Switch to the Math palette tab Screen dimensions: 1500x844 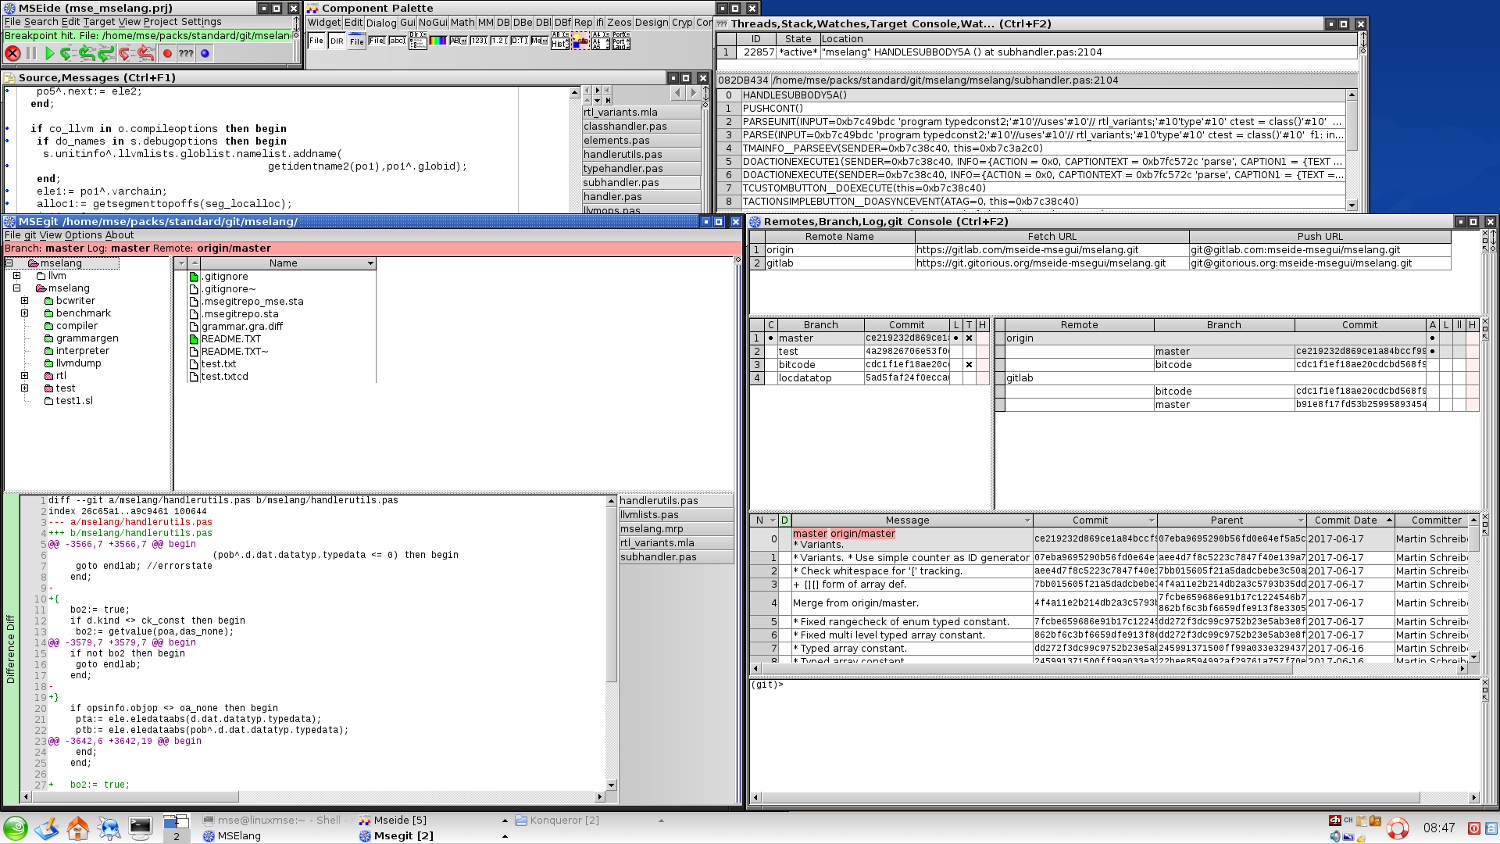point(462,22)
